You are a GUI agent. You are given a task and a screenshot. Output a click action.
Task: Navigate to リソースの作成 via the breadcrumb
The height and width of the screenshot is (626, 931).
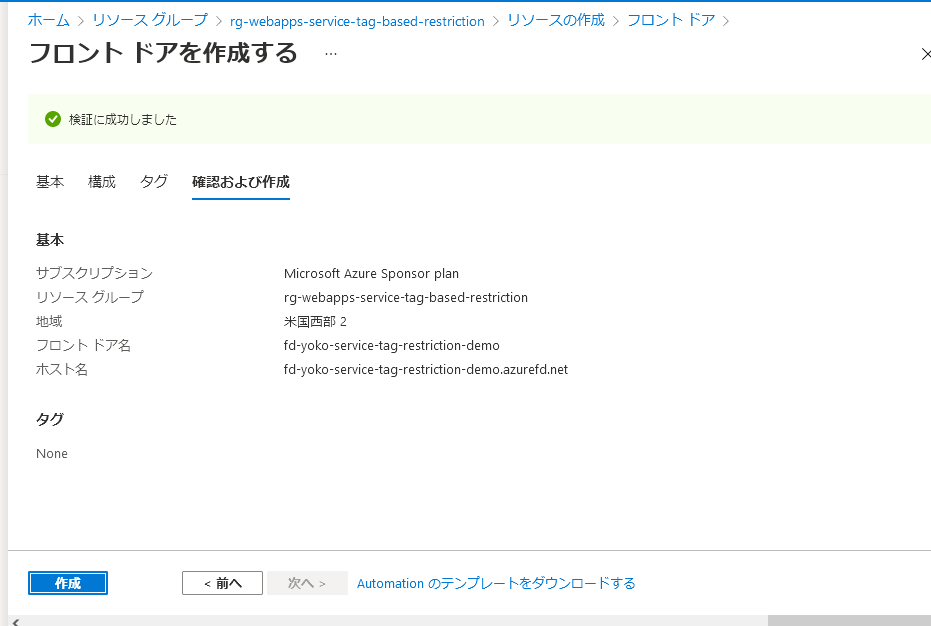point(555,20)
